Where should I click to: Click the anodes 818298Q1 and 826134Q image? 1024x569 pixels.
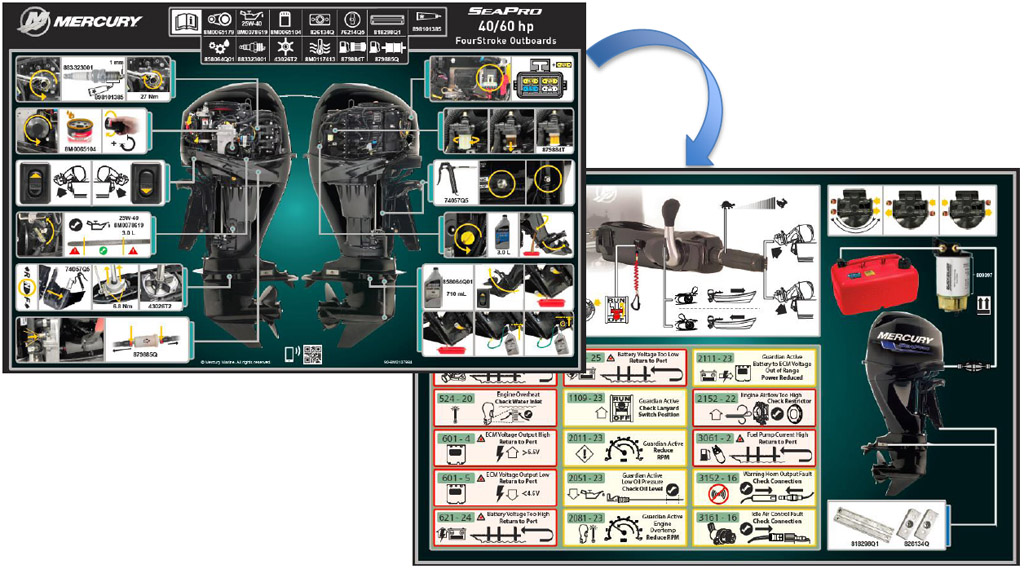[887, 526]
